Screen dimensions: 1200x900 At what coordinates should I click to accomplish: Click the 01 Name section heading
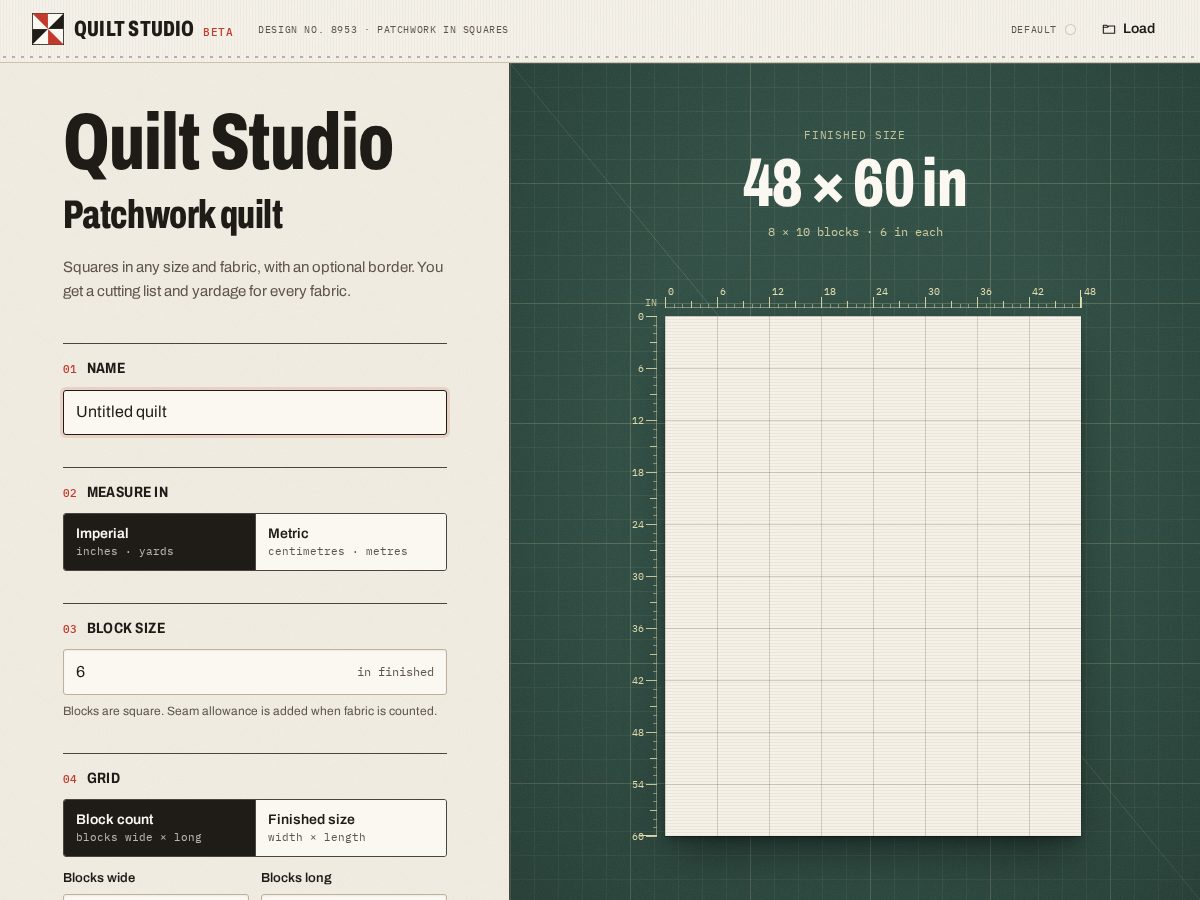point(94,369)
